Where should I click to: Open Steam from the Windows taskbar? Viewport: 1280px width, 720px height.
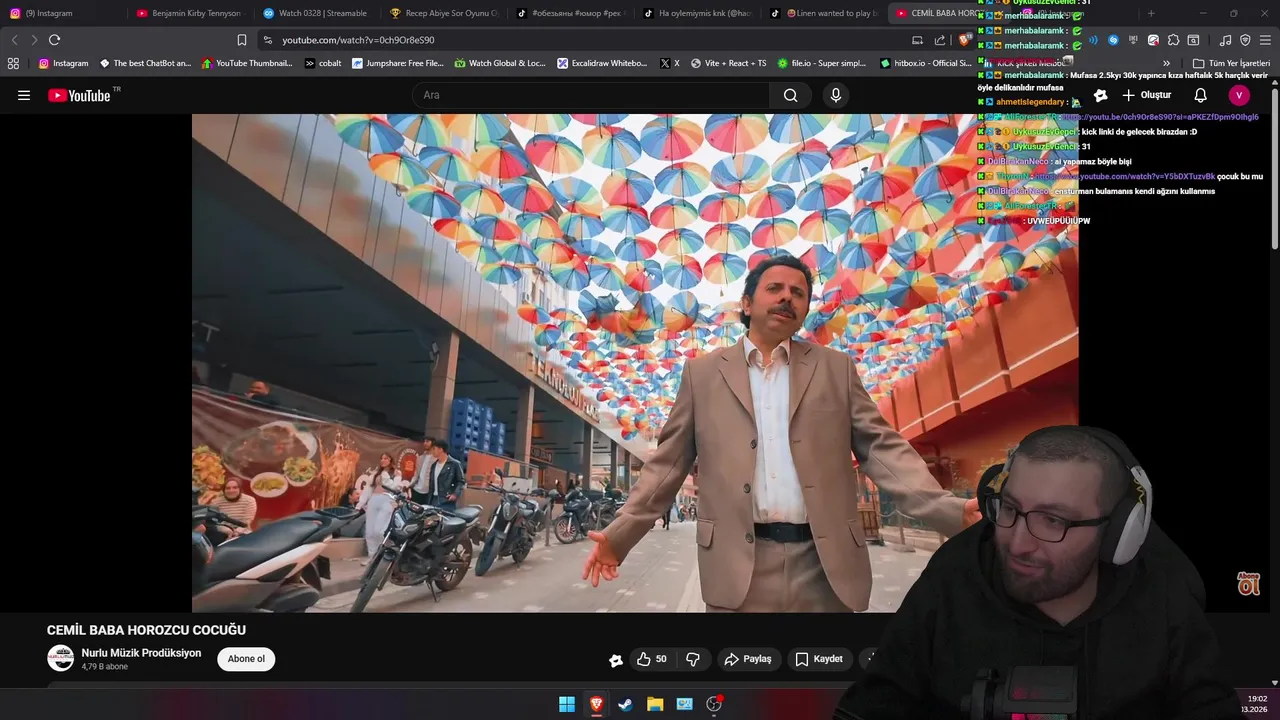626,704
